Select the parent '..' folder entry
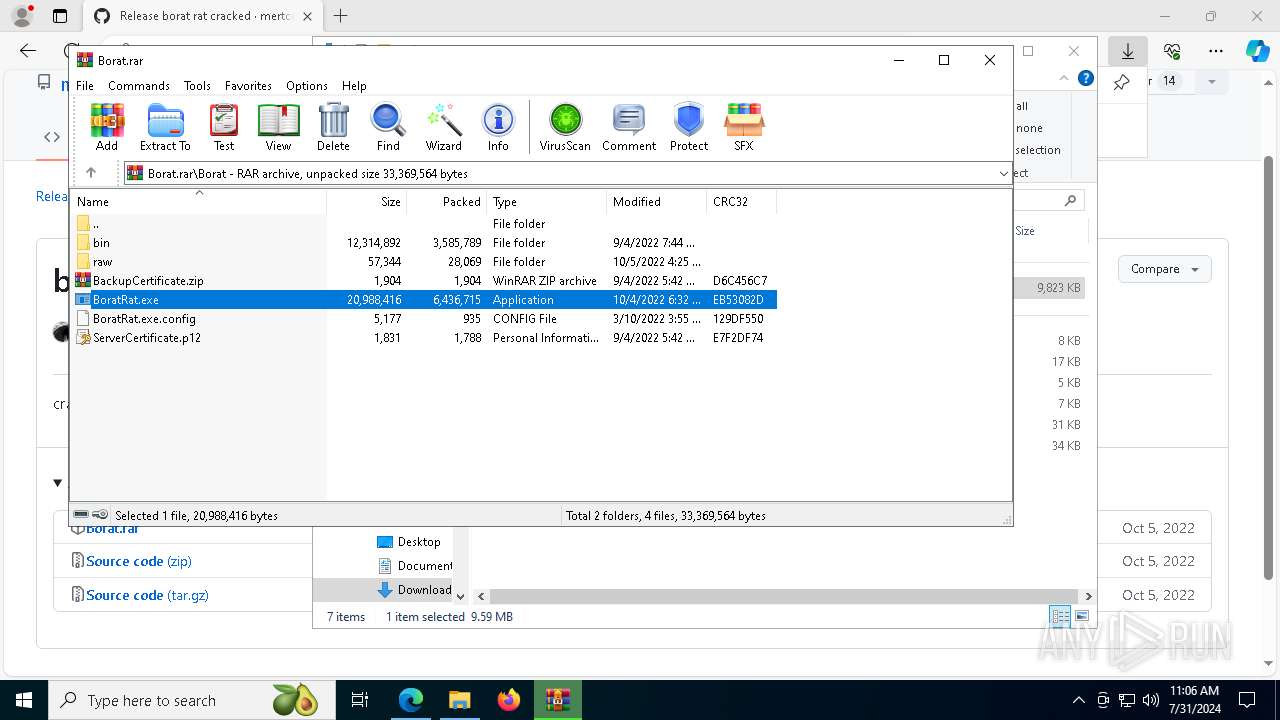Viewport: 1280px width, 720px height. (424, 224)
